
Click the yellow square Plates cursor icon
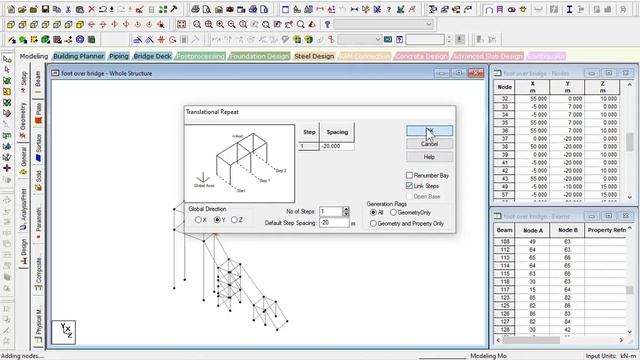pyautogui.click(x=7, y=91)
